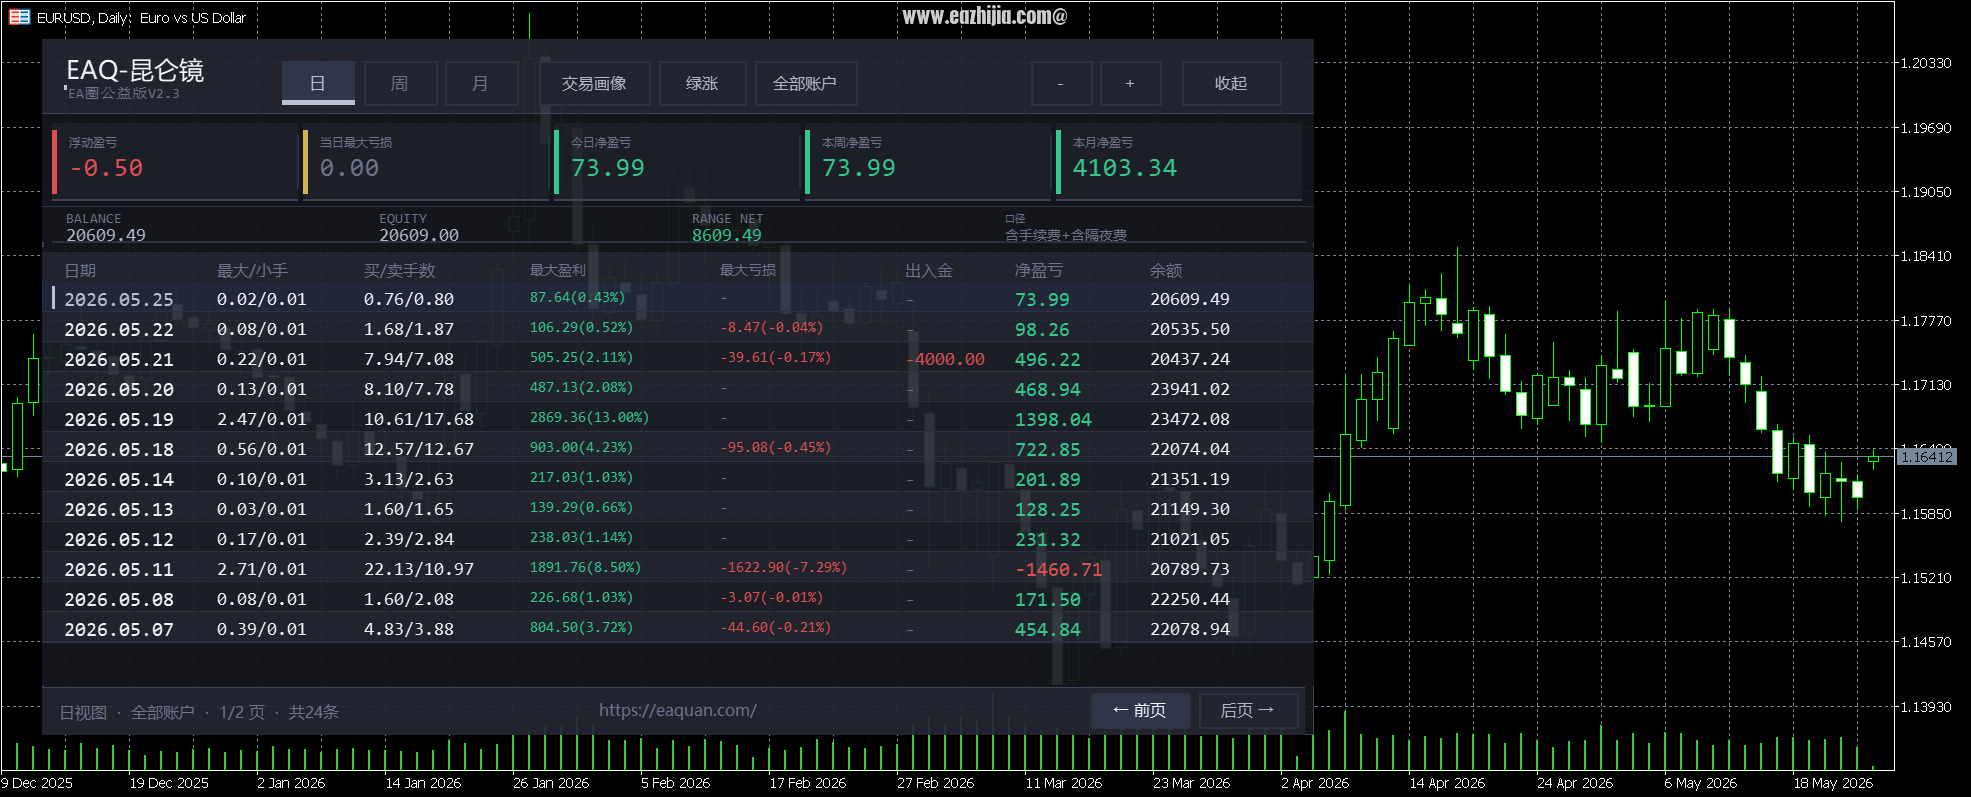
Task: Collapse the panel with 收起 button
Action: tap(1231, 83)
